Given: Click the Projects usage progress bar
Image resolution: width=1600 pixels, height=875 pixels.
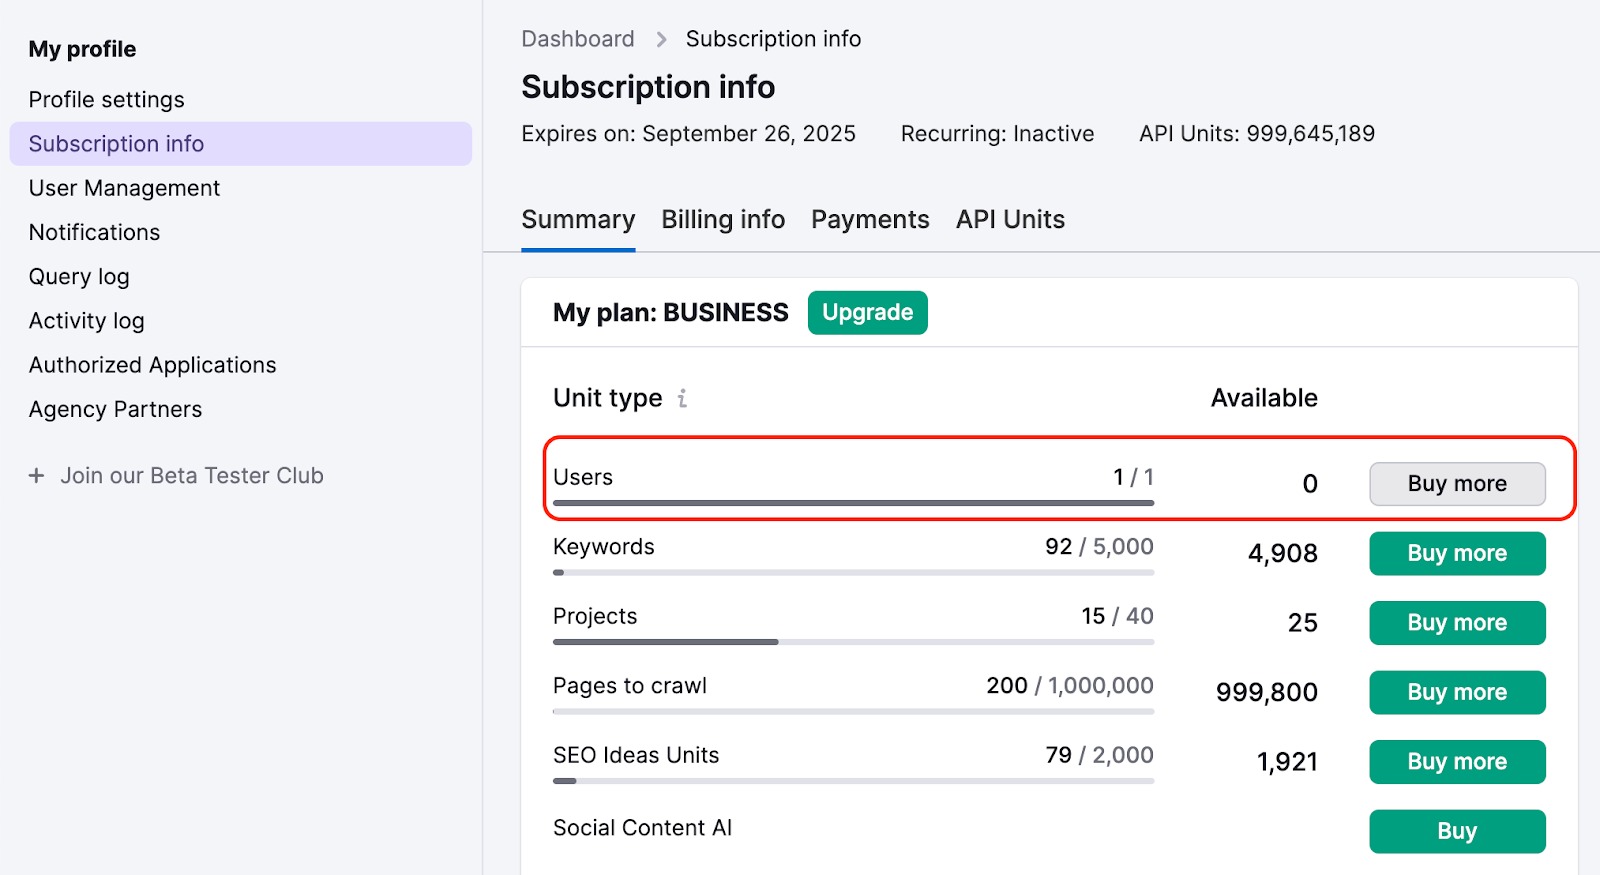Looking at the screenshot, I should click(x=853, y=642).
